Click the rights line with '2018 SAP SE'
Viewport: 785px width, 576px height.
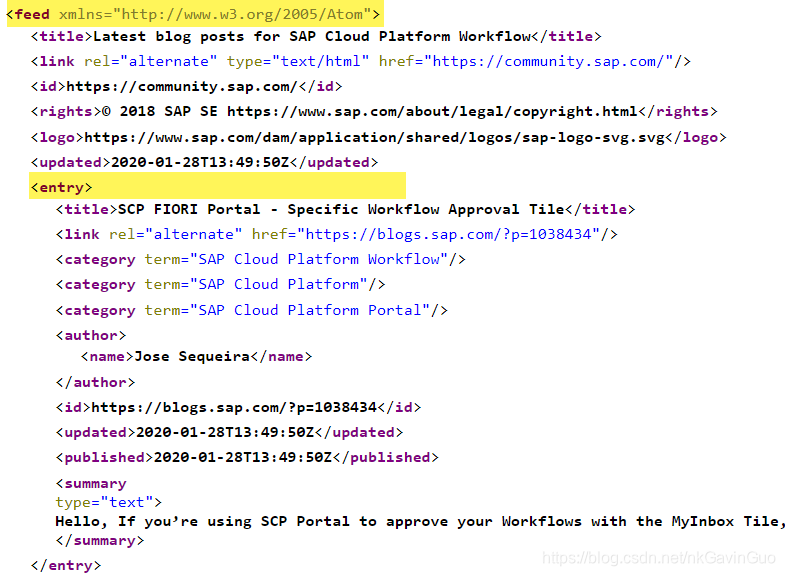point(374,112)
